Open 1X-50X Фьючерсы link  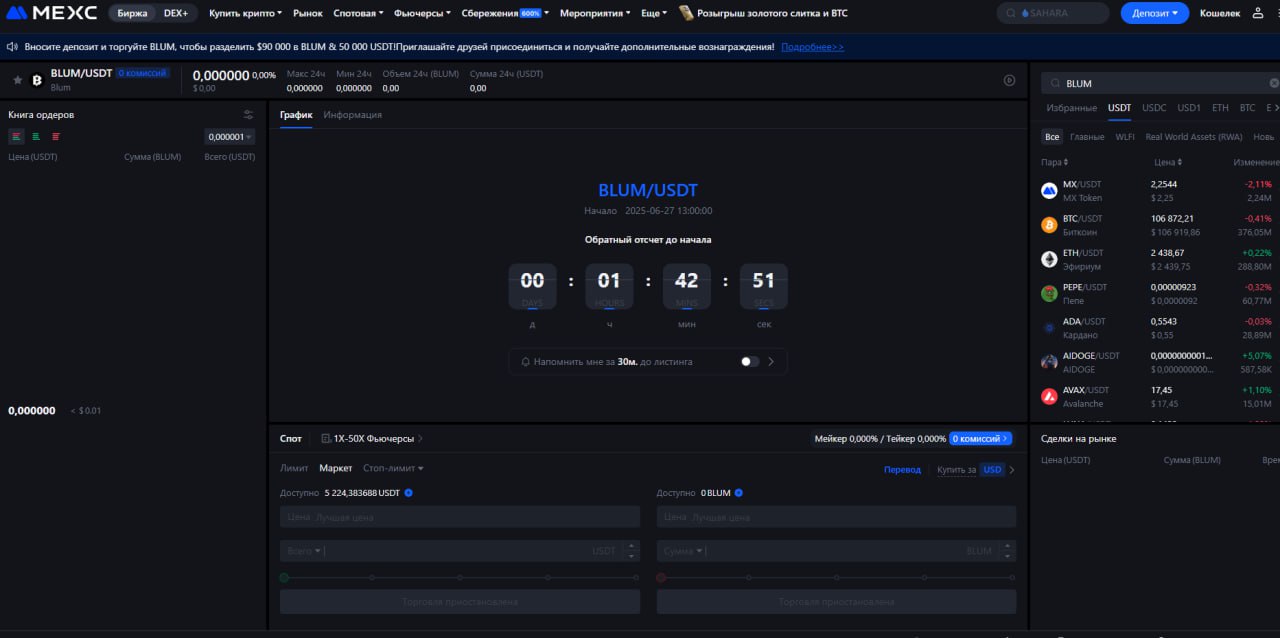pyautogui.click(x=373, y=438)
